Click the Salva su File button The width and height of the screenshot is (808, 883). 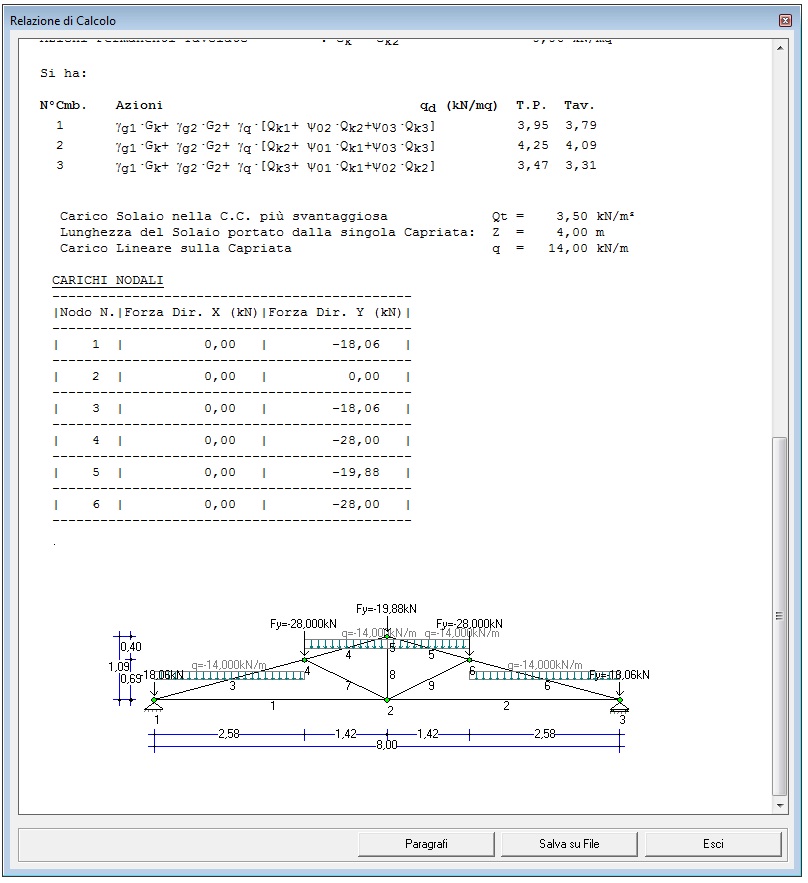point(569,844)
